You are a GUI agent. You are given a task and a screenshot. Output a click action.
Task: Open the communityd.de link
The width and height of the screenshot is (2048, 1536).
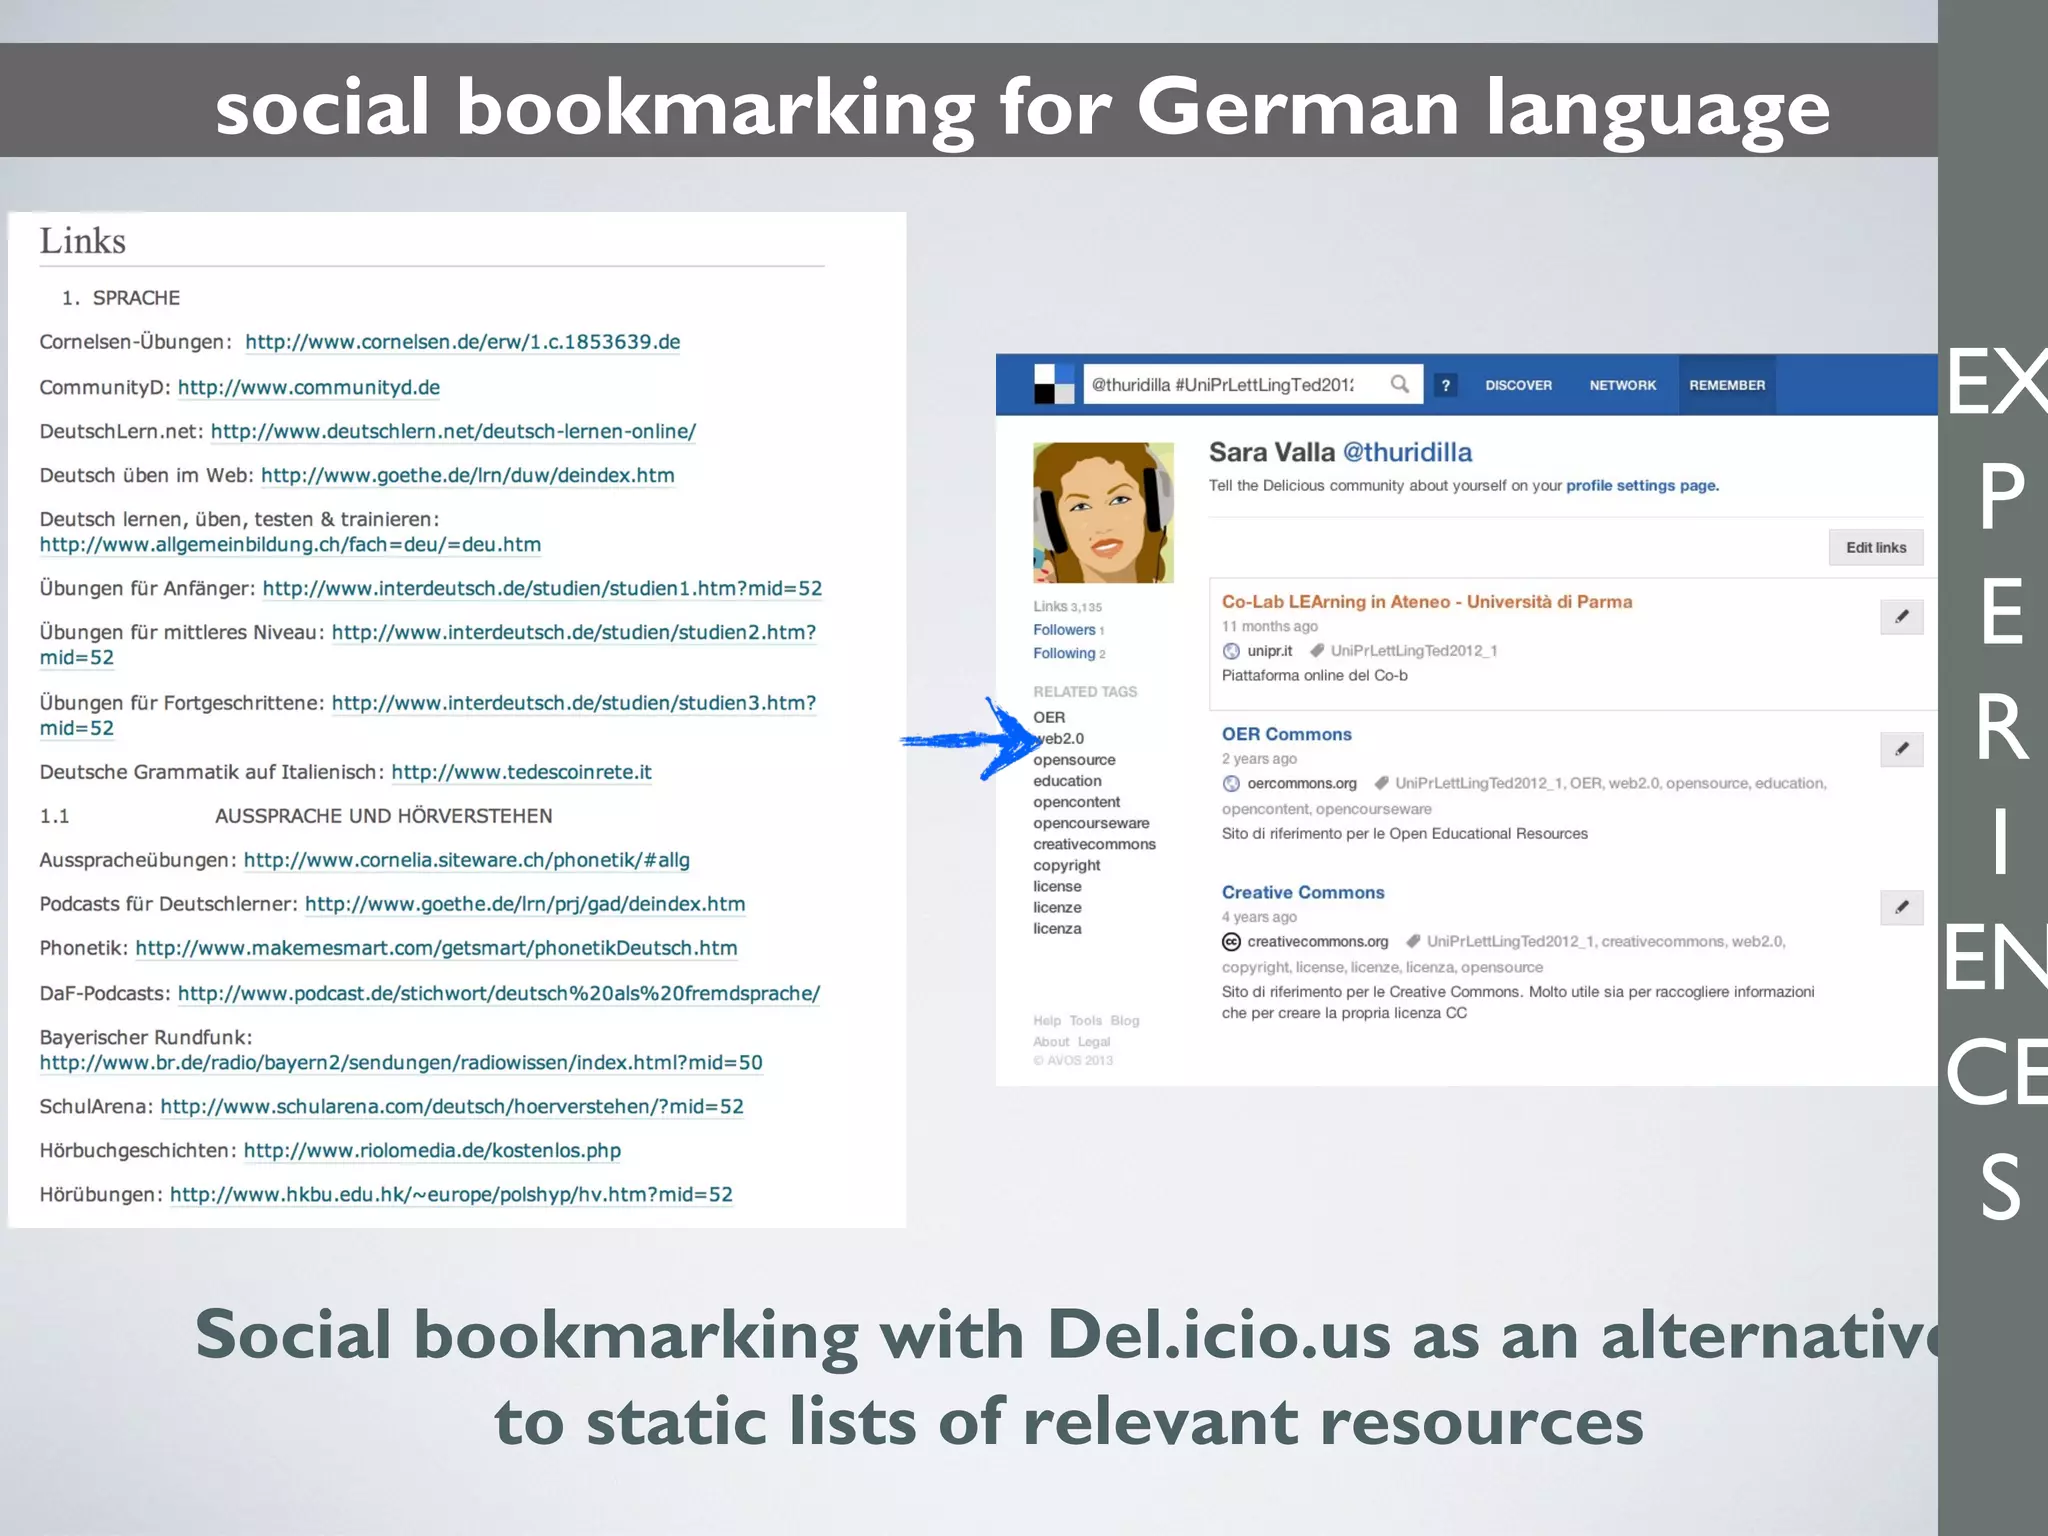pyautogui.click(x=308, y=388)
